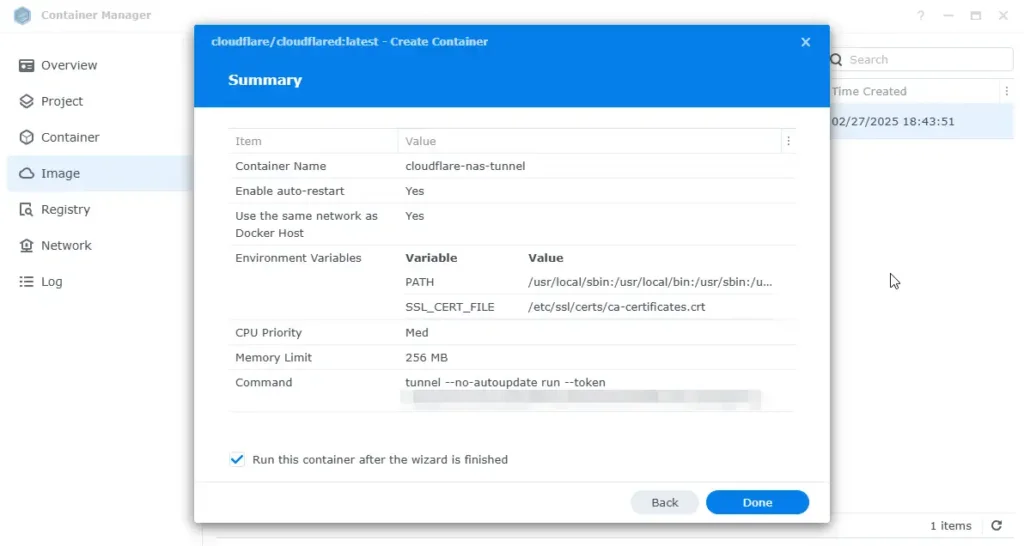The image size is (1024, 546).
Task: Click the Memory Limit 256 MB value
Action: coord(426,357)
